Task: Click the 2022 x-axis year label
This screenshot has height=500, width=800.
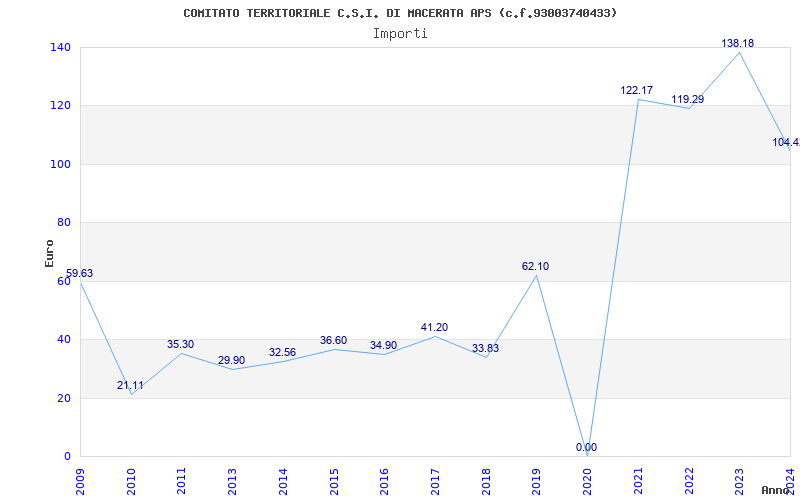Action: [688, 481]
